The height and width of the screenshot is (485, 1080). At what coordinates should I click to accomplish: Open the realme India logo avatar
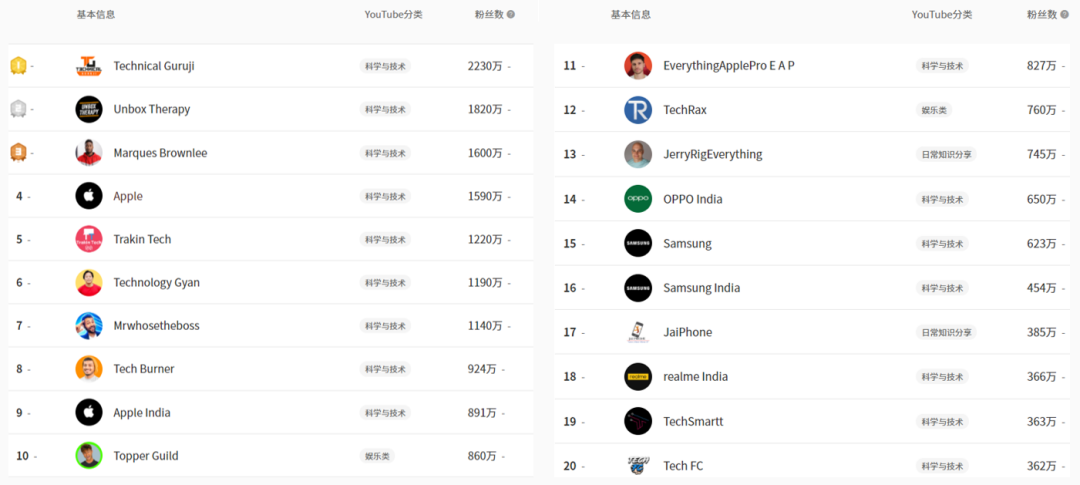click(x=638, y=377)
